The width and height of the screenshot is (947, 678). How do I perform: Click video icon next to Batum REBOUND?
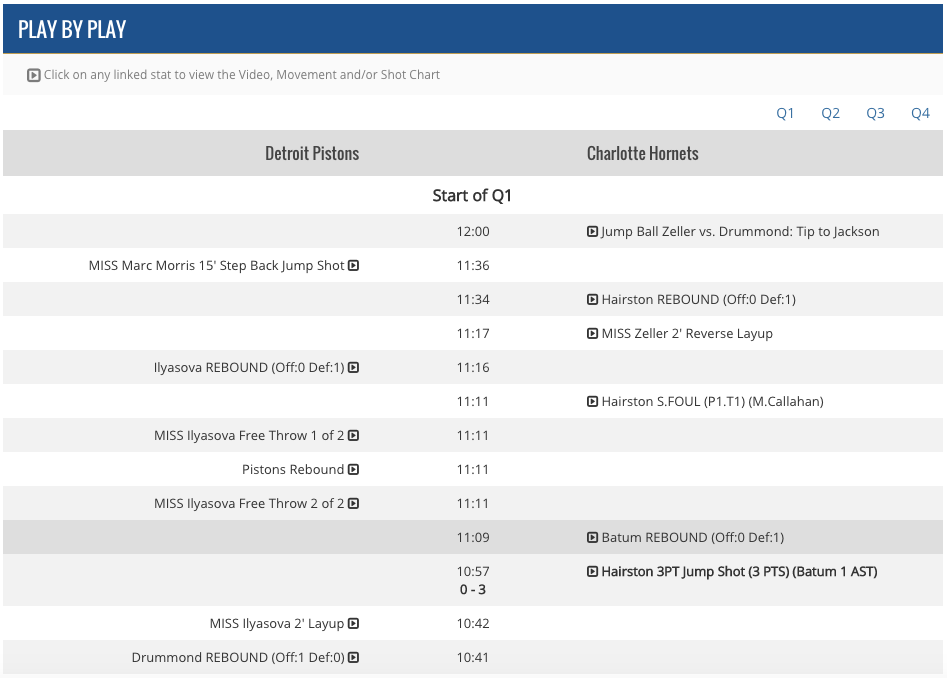point(592,537)
